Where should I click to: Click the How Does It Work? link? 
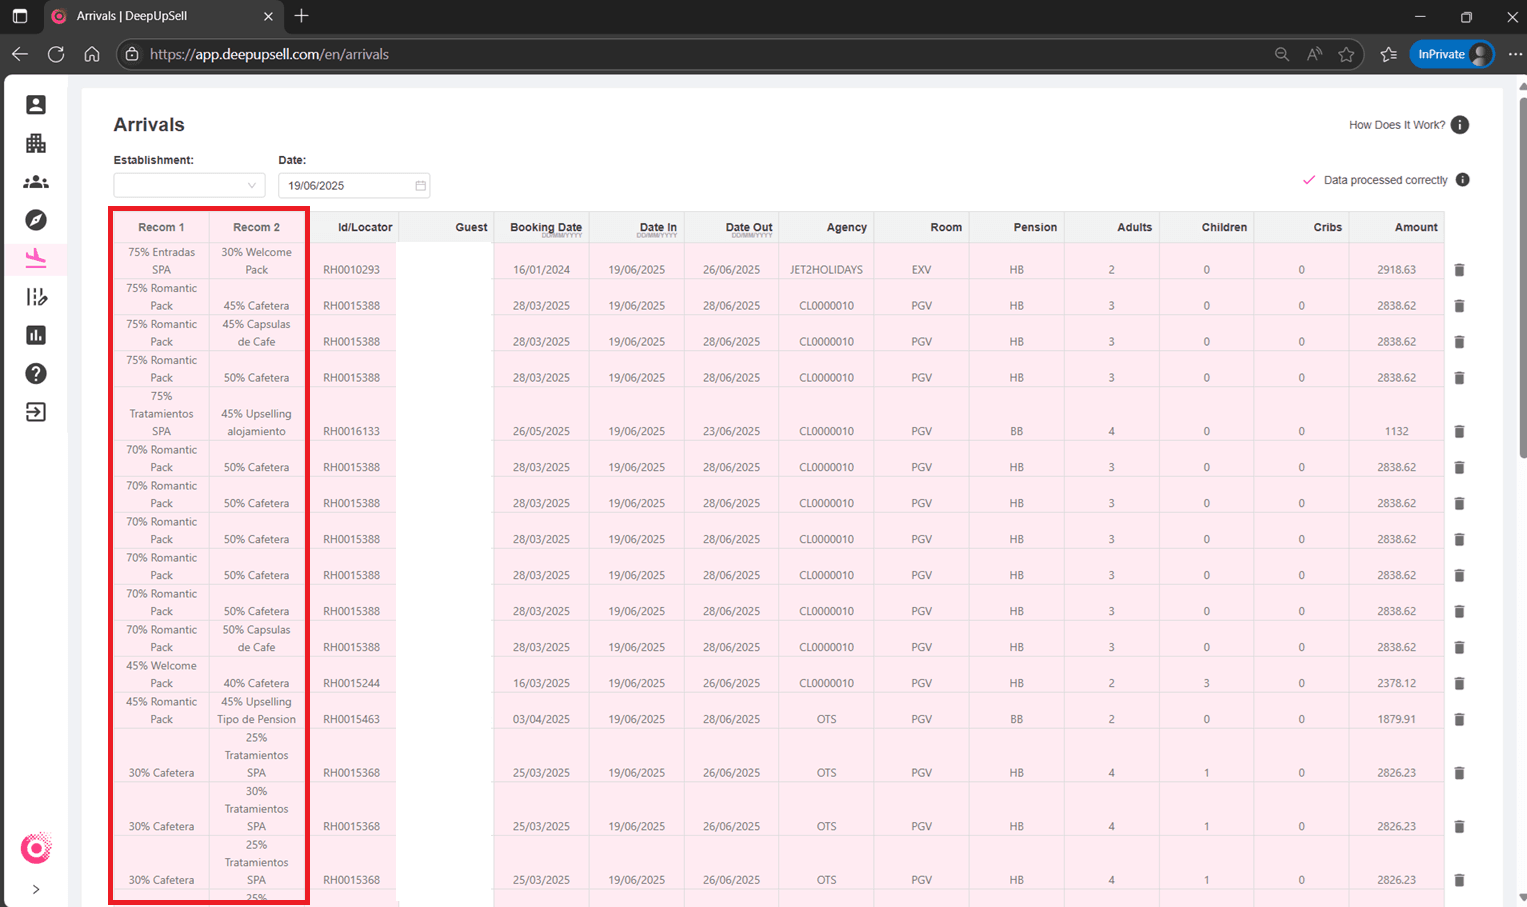tap(1396, 125)
